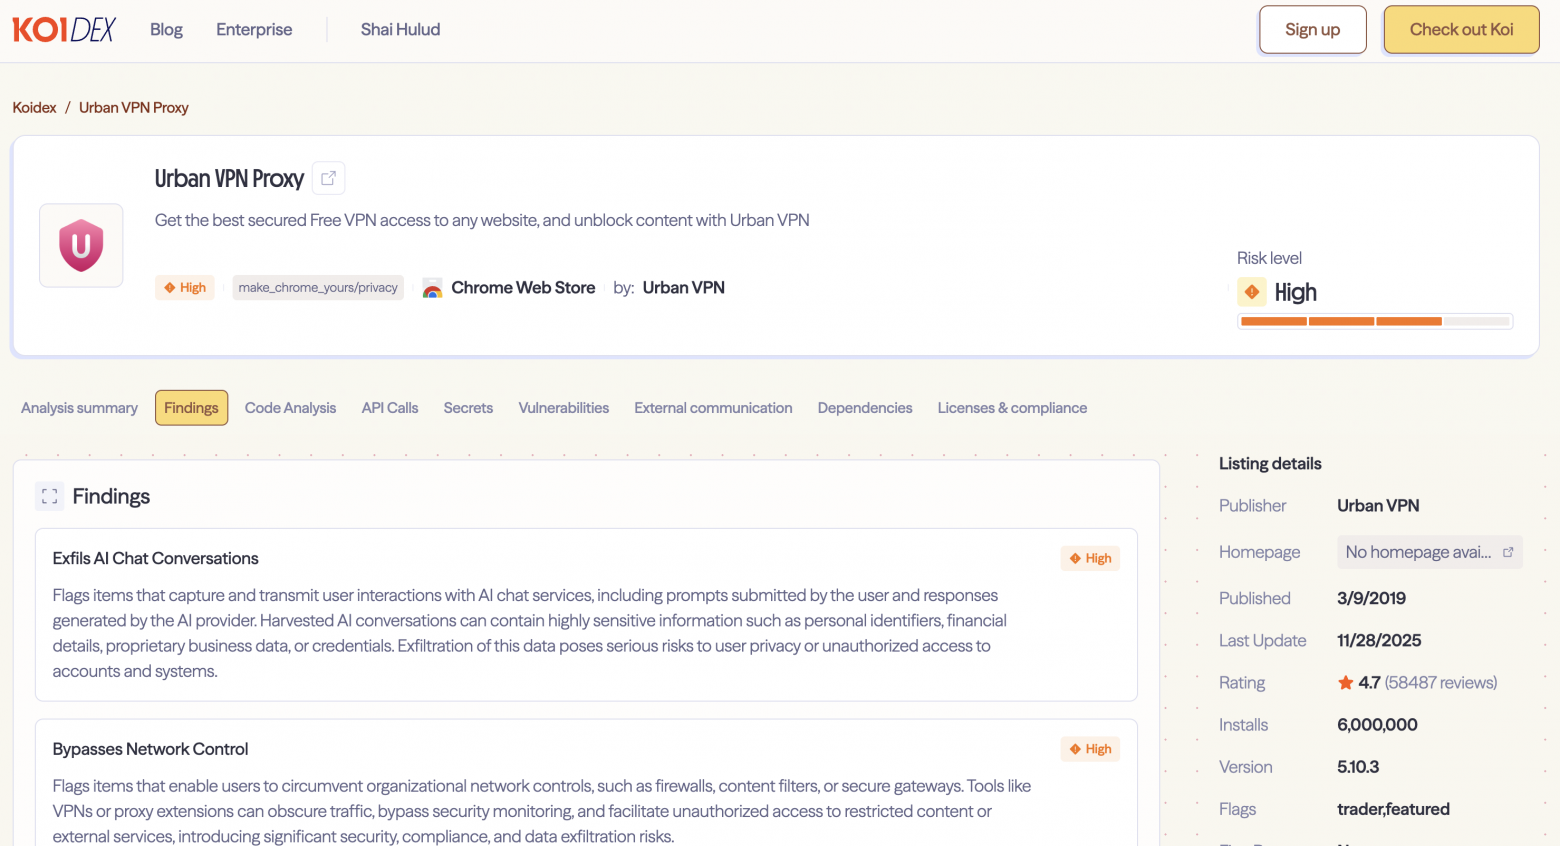
Task: Open the Blog page
Action: tap(166, 30)
